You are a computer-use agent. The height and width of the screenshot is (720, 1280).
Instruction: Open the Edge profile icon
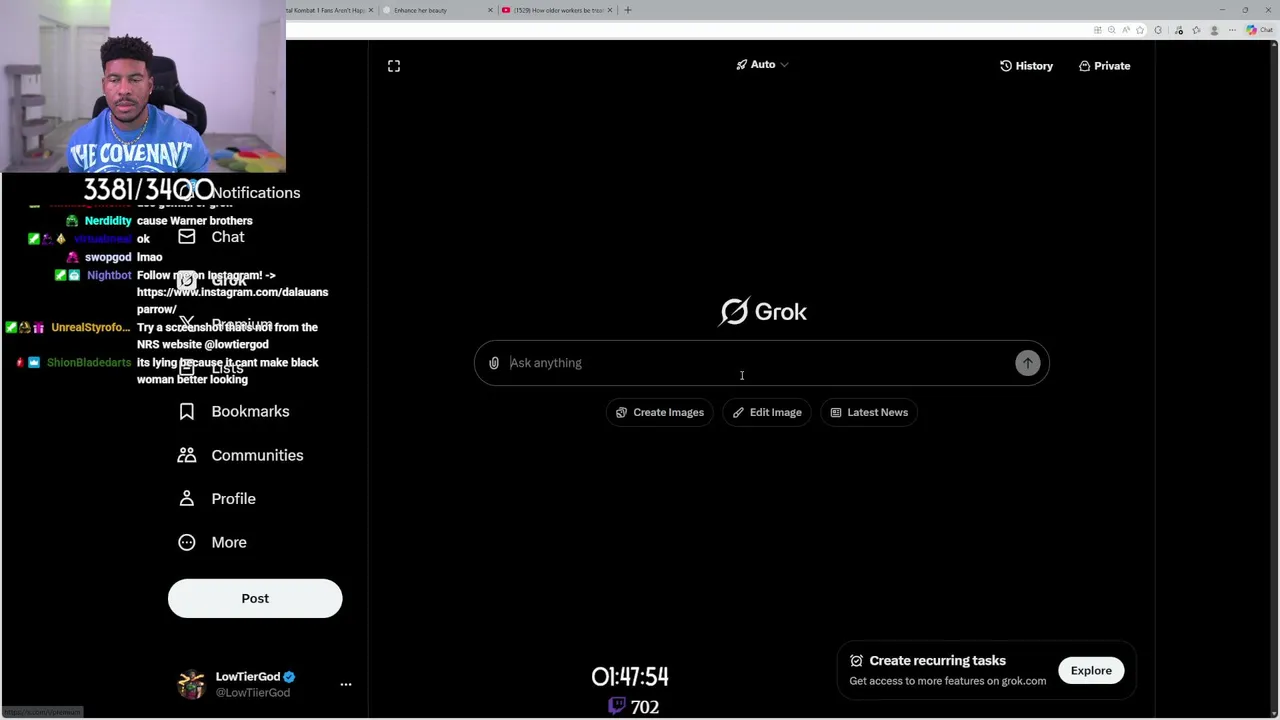coord(1214,30)
